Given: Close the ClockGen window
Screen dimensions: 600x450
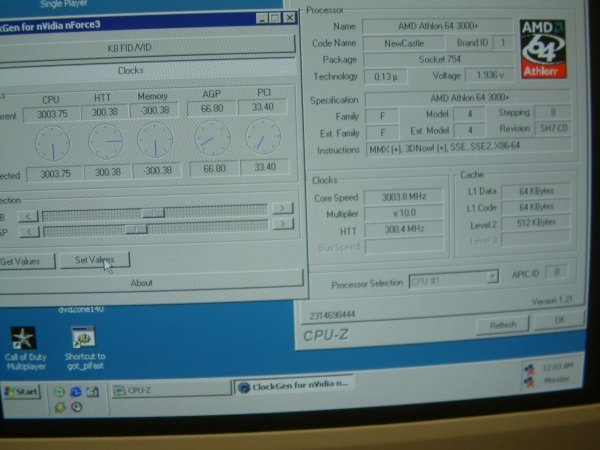Looking at the screenshot, I should 290,17.
